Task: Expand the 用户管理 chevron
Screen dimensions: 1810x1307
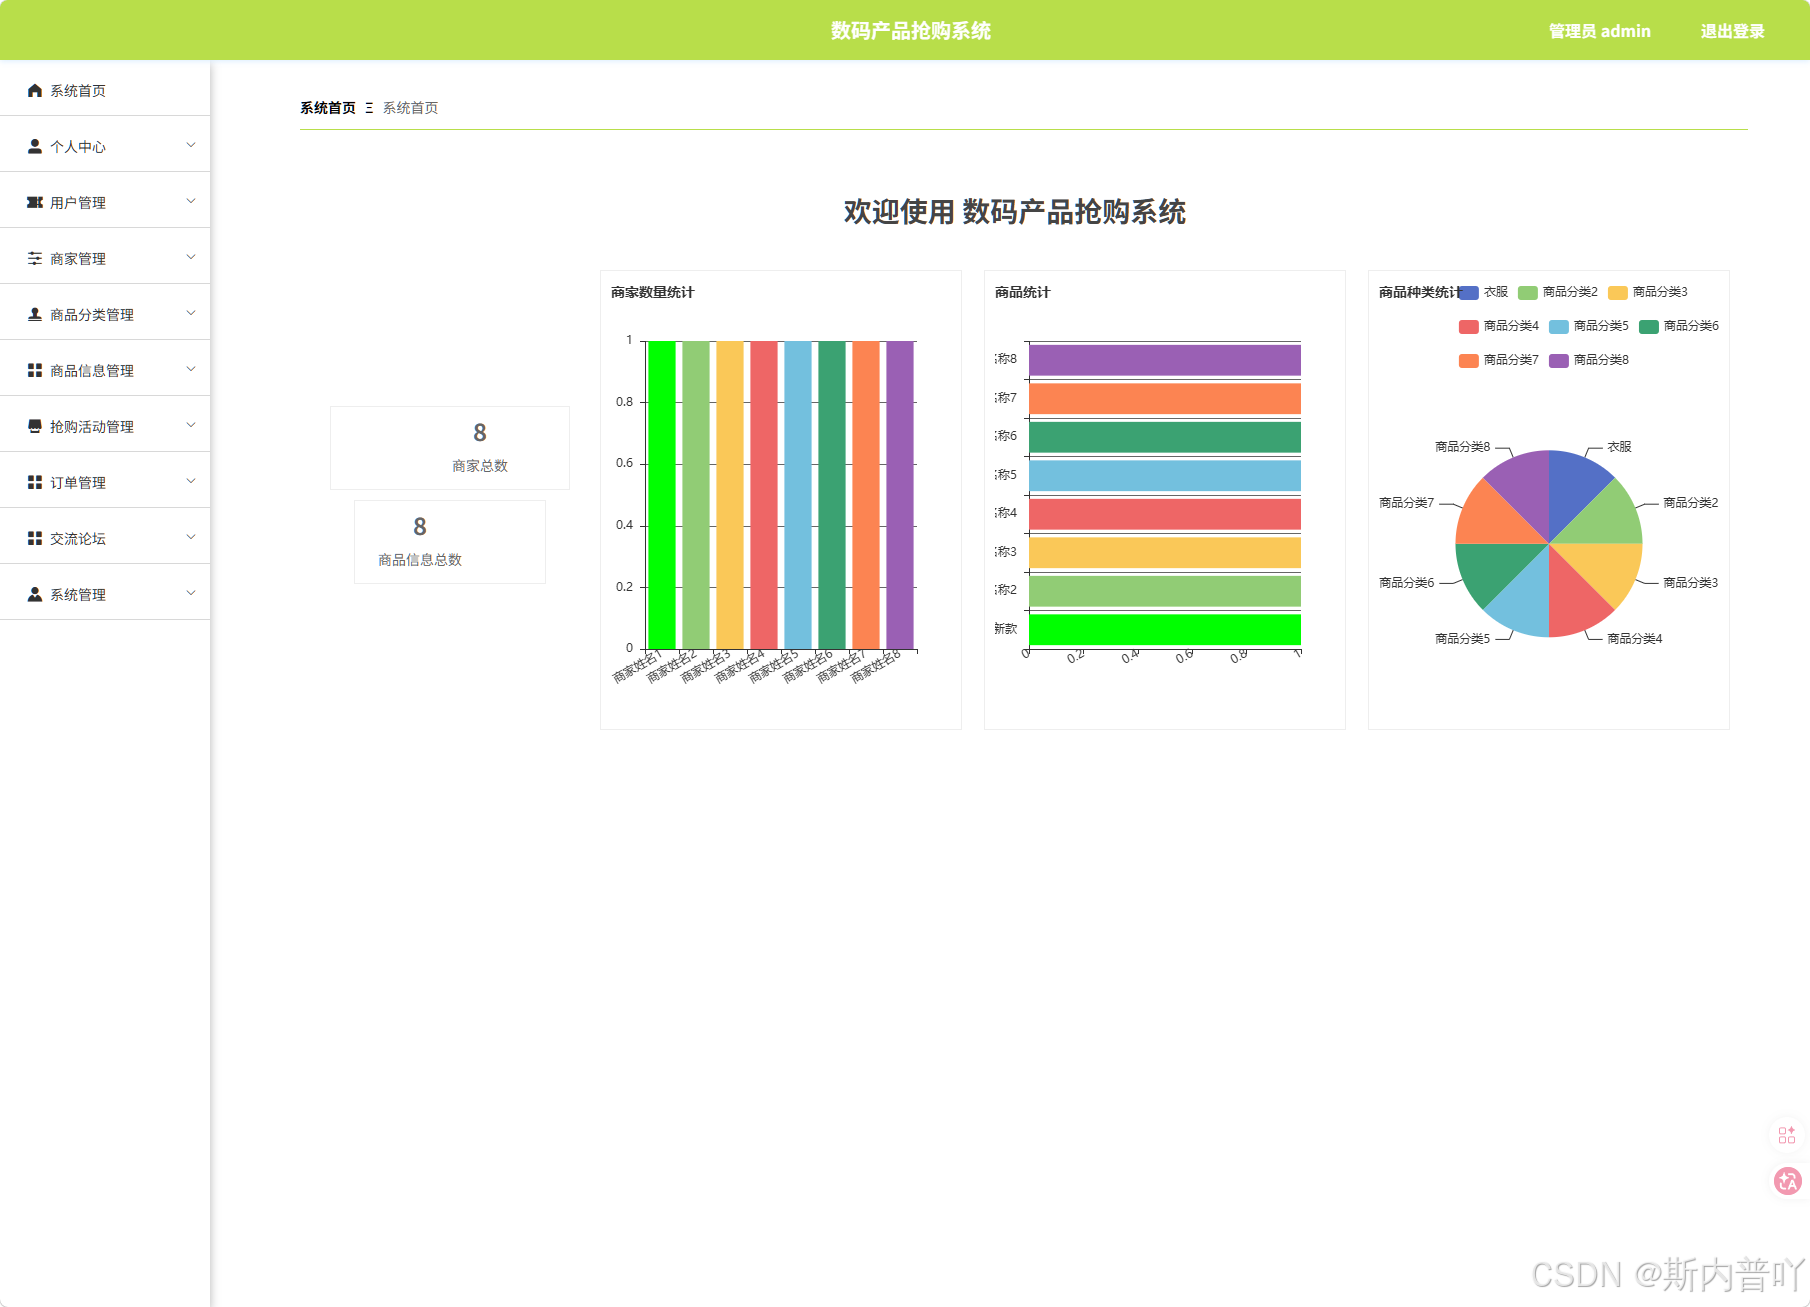Action: coord(191,202)
